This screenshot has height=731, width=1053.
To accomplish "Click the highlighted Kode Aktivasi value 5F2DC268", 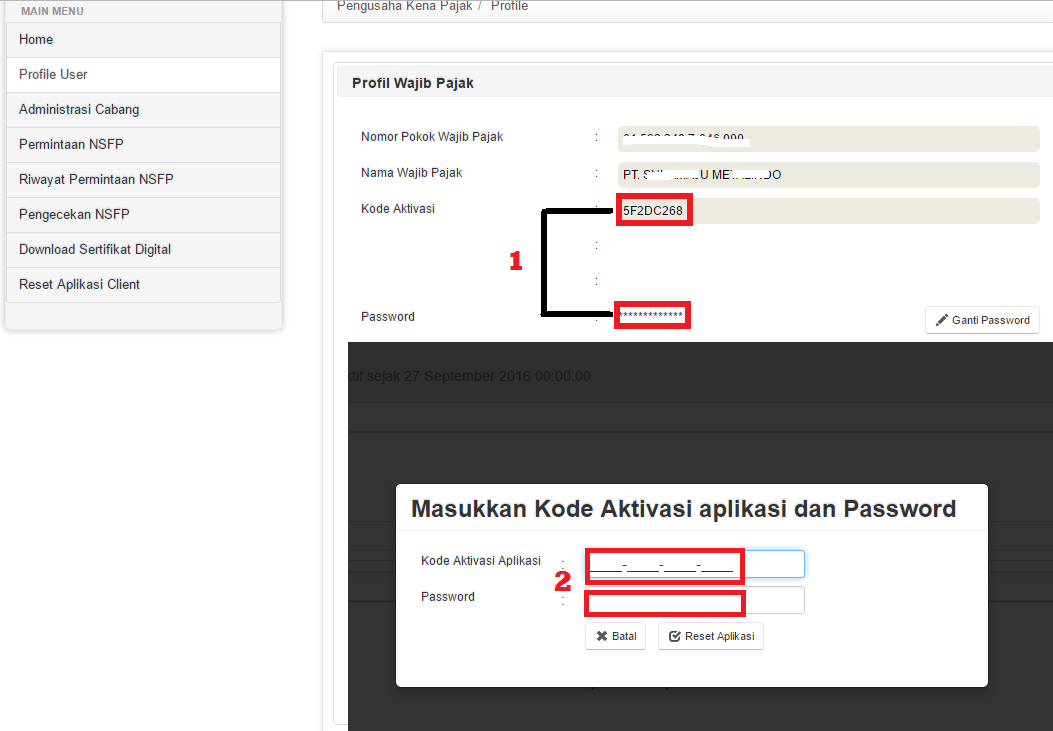I will [x=653, y=209].
